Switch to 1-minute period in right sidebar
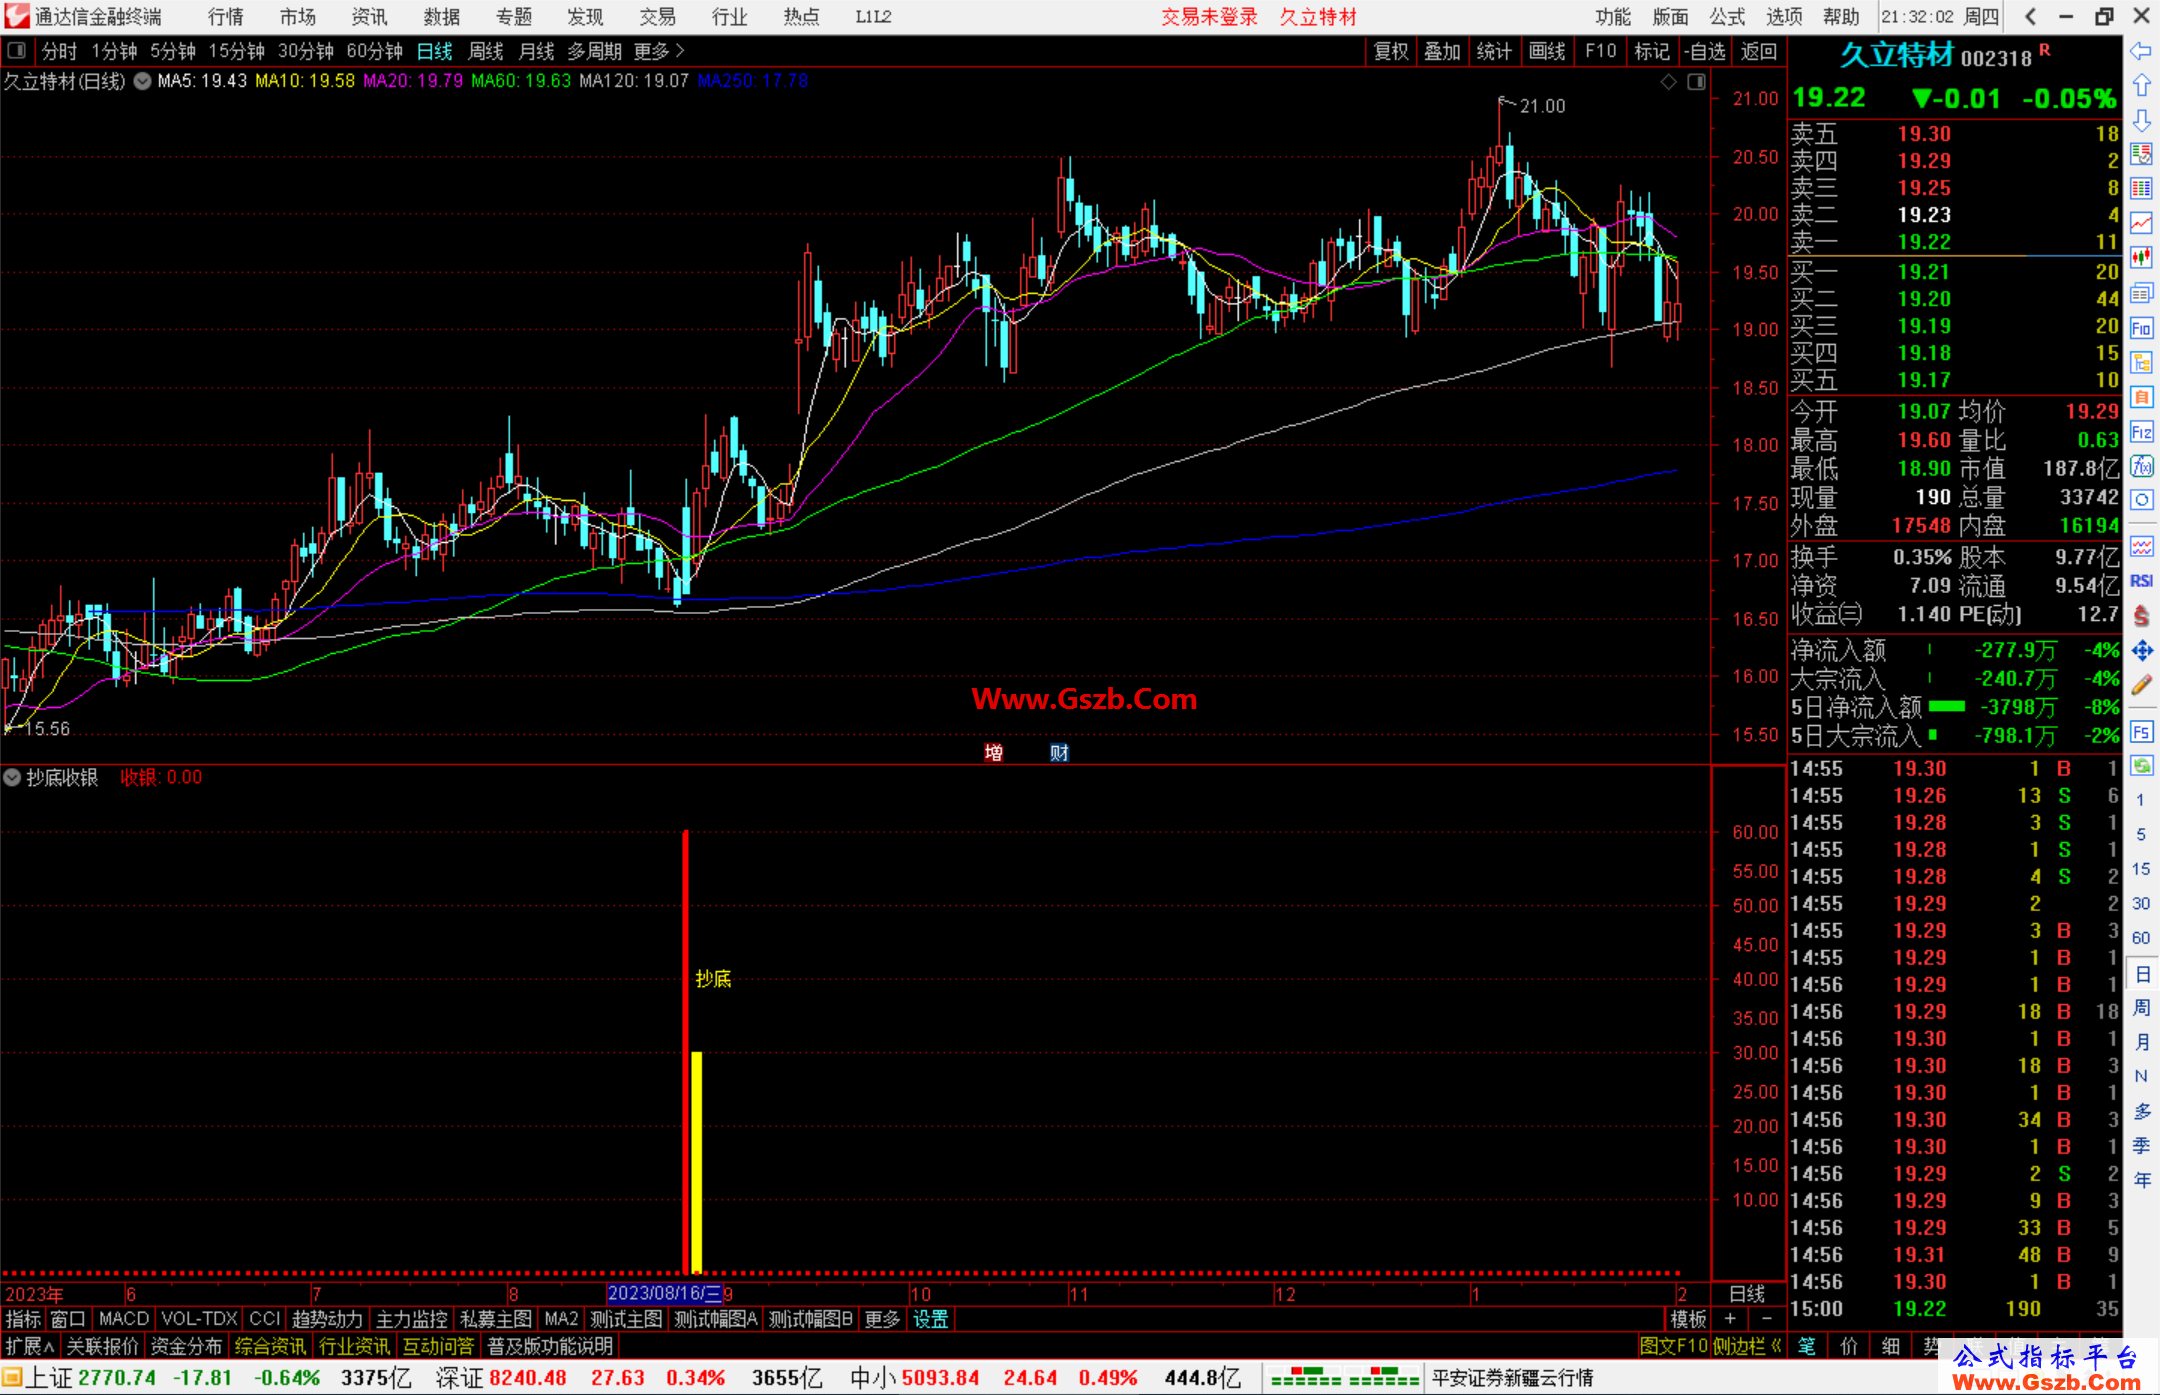The height and width of the screenshot is (1395, 2160). coord(2140,800)
